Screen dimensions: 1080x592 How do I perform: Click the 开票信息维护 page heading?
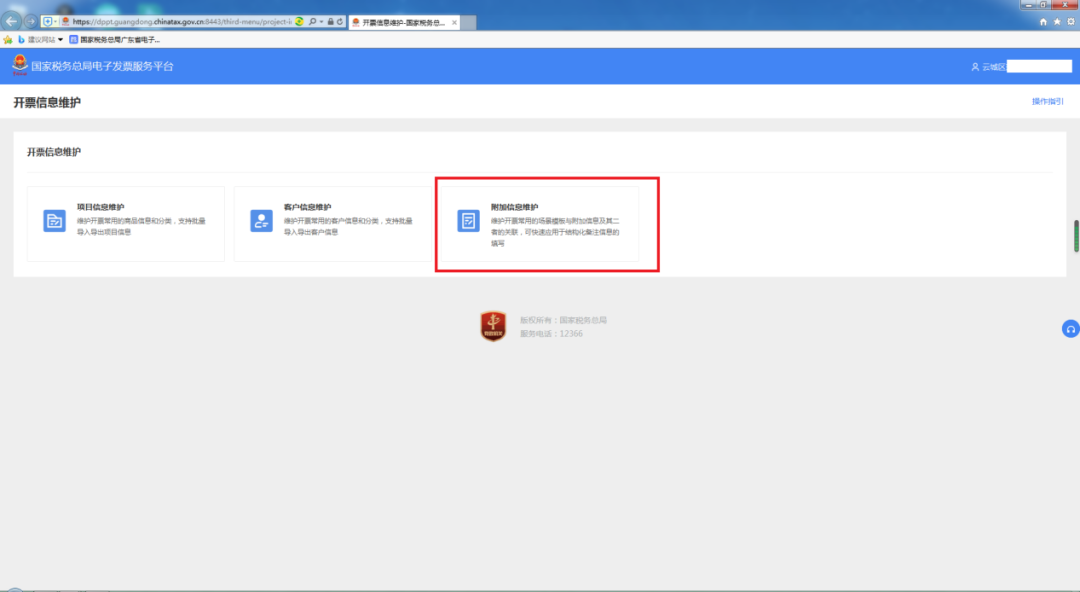point(47,102)
